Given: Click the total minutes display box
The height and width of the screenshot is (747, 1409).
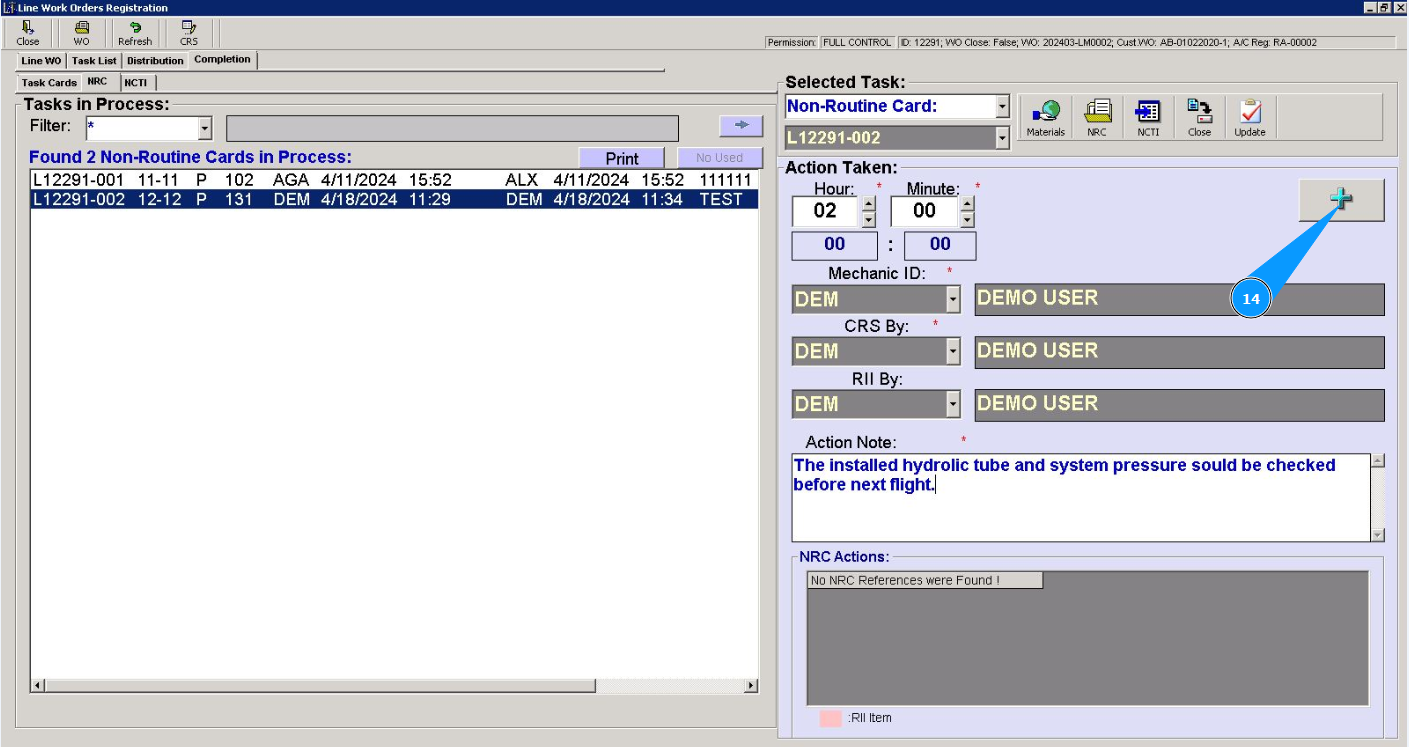Looking at the screenshot, I should point(940,245).
